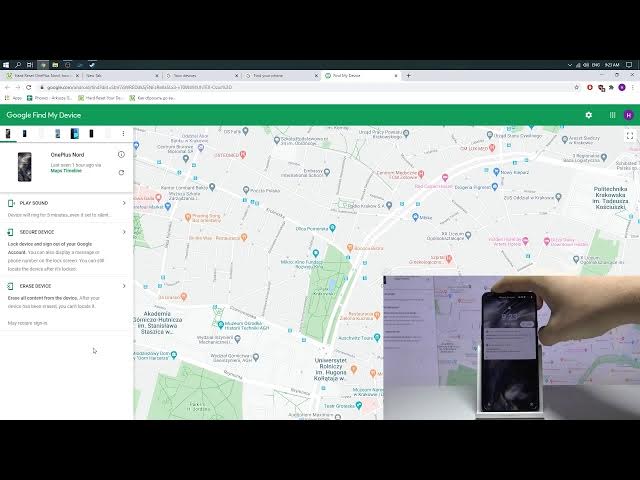Reload the page in Chrome

pos(29,87)
